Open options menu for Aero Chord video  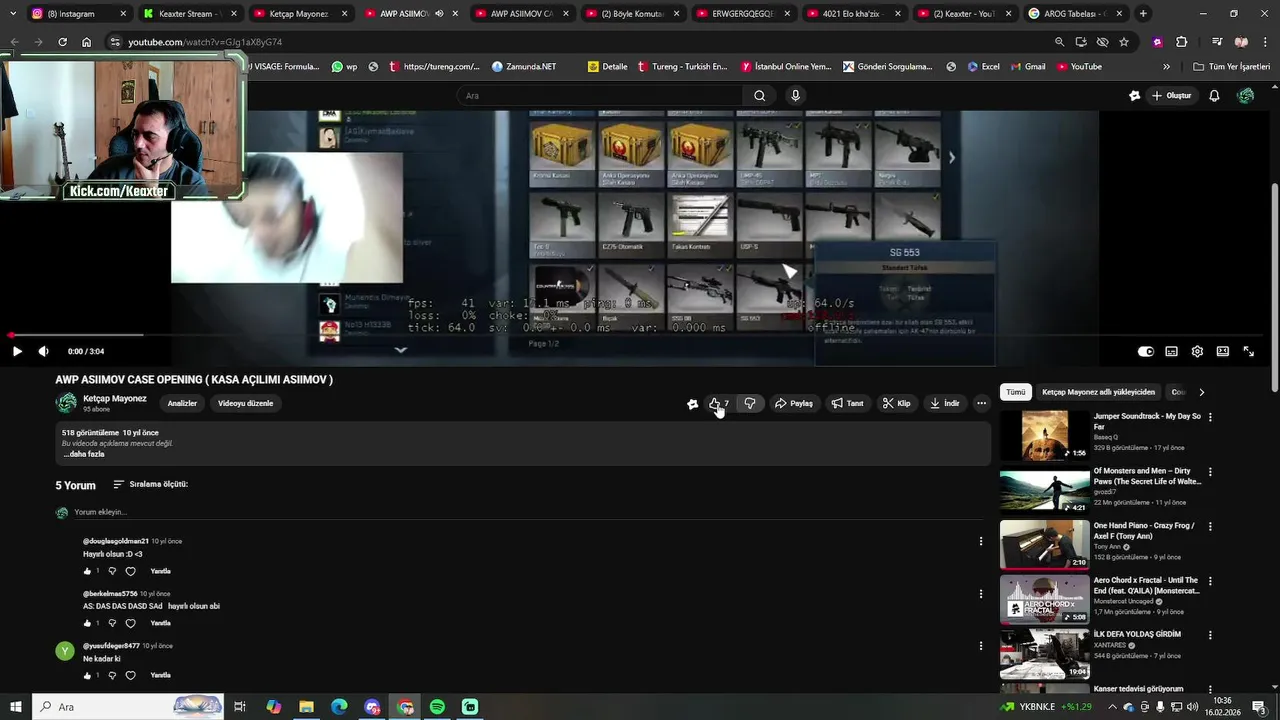click(x=1210, y=581)
